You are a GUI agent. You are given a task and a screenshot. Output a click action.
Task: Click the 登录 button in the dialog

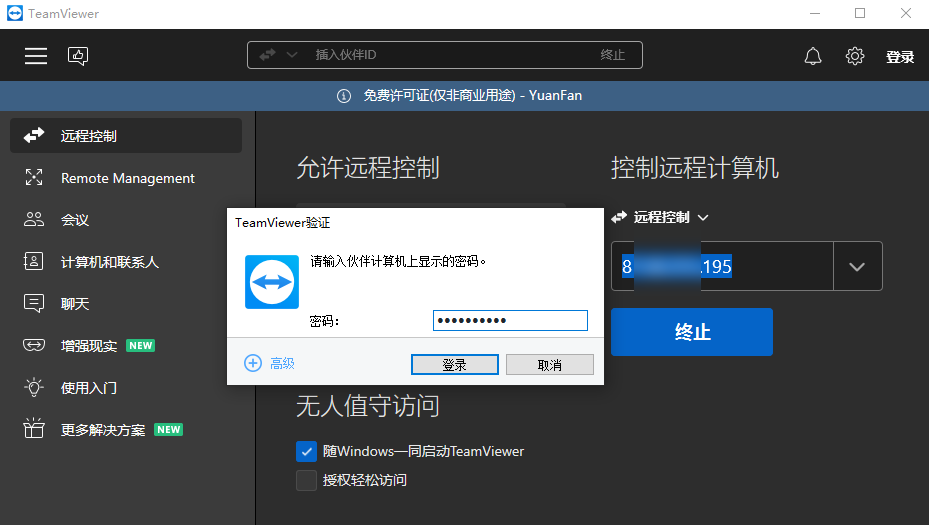coord(454,365)
